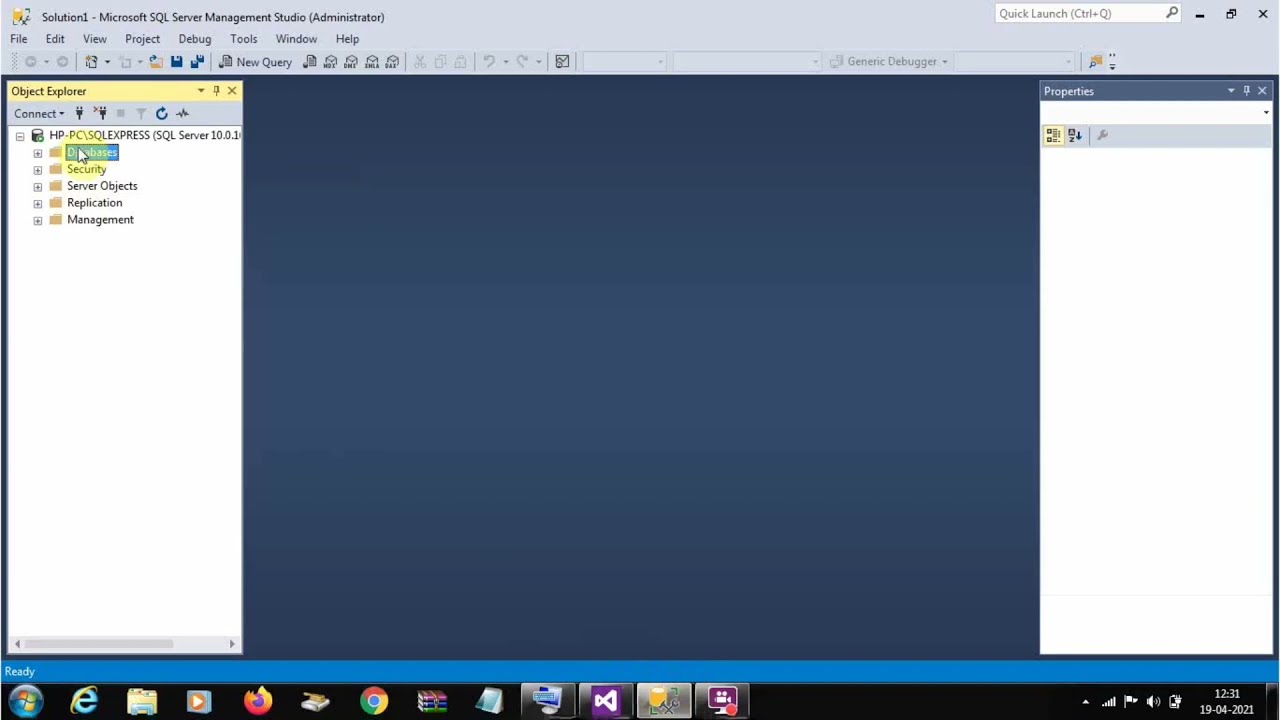Click the Find in Files toolbar icon
This screenshot has height=720, width=1280.
click(x=1095, y=61)
